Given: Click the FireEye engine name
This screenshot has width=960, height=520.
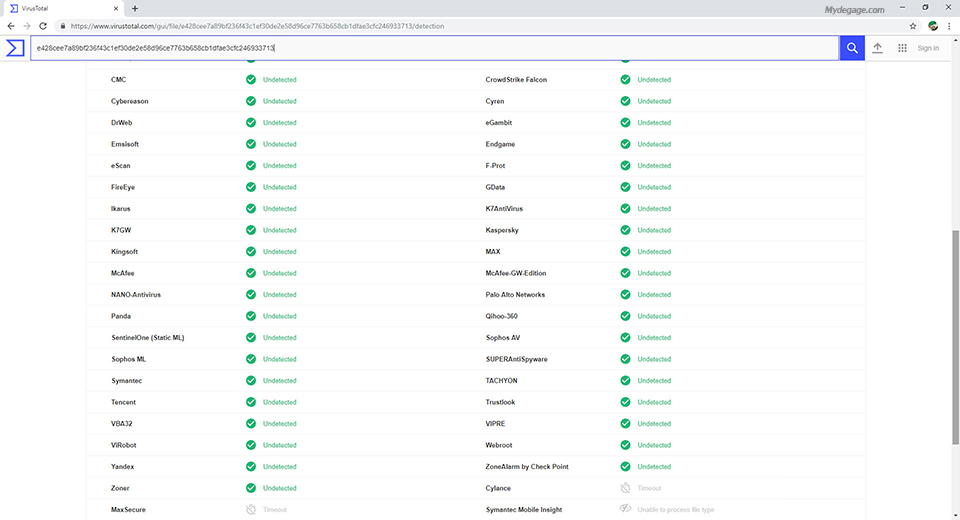Looking at the screenshot, I should click(123, 187).
